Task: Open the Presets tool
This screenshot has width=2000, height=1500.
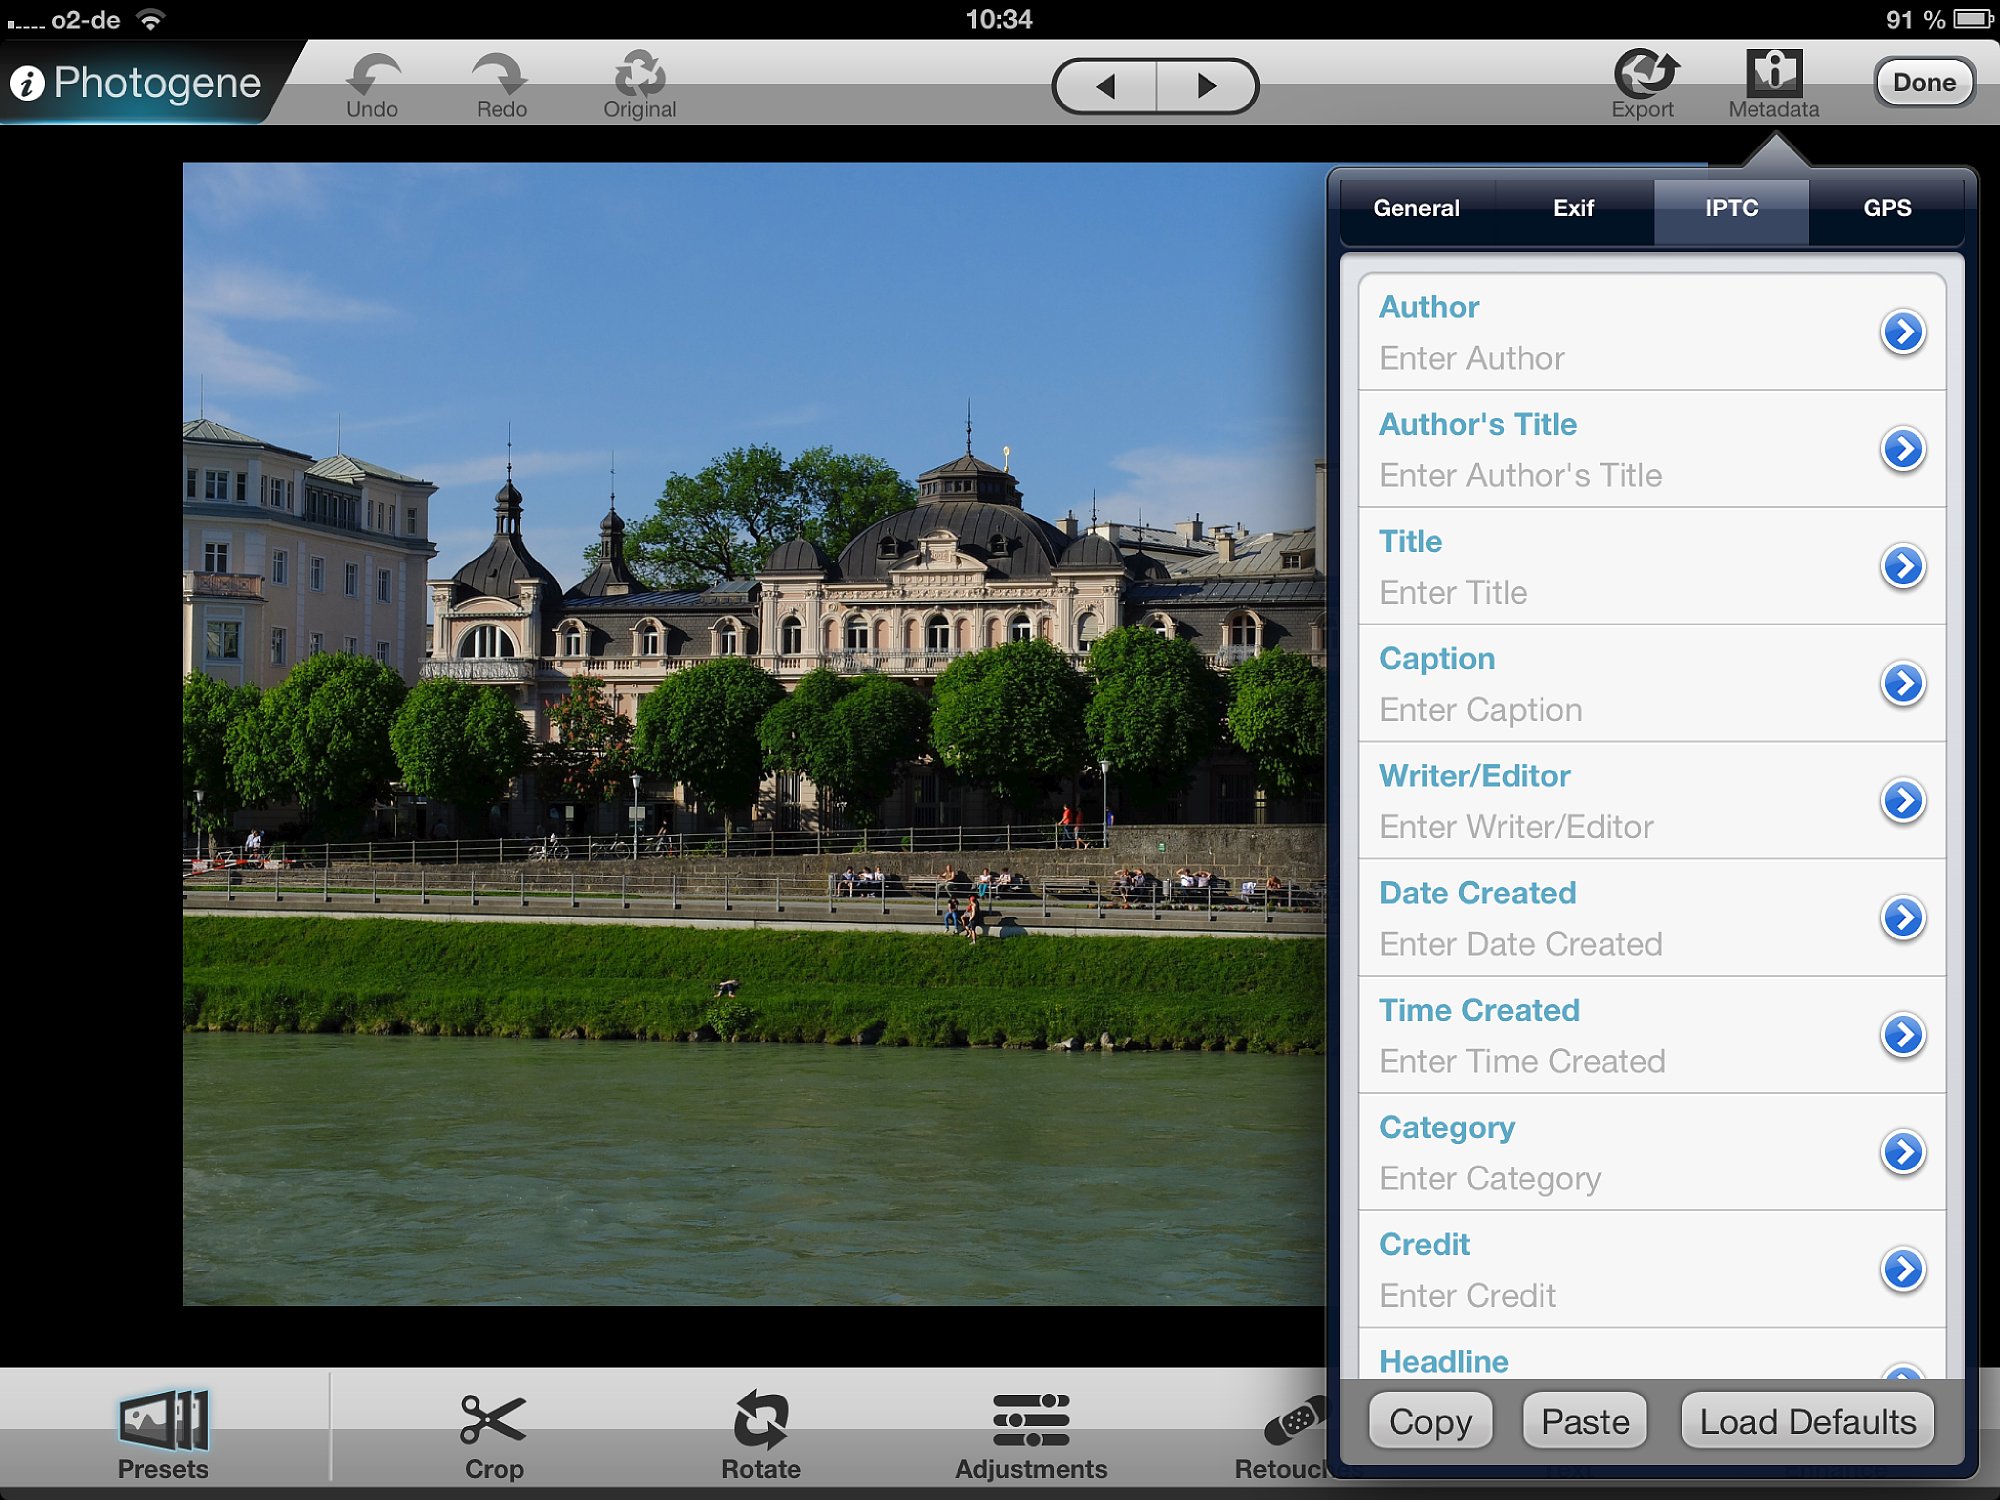Action: tap(163, 1420)
